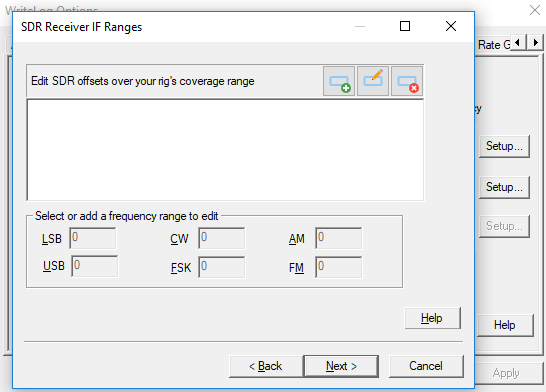Image resolution: width=546 pixels, height=392 pixels.
Task: Select the Rate G tab in WriteLog Options
Action: tap(494, 45)
